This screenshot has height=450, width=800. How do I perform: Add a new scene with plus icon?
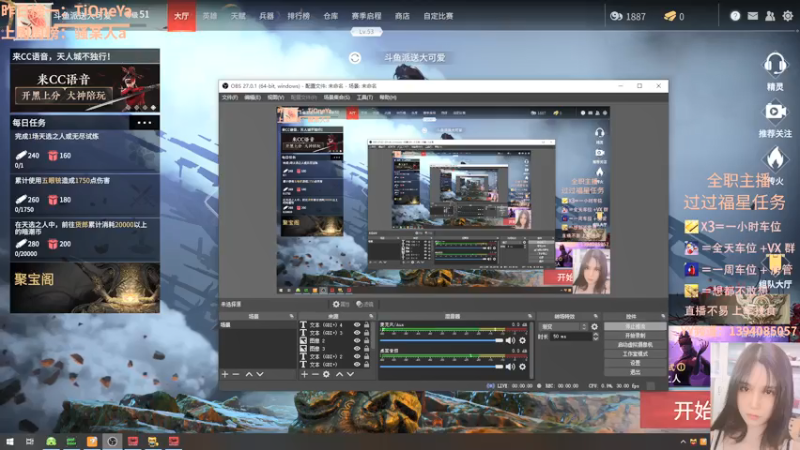[x=225, y=374]
